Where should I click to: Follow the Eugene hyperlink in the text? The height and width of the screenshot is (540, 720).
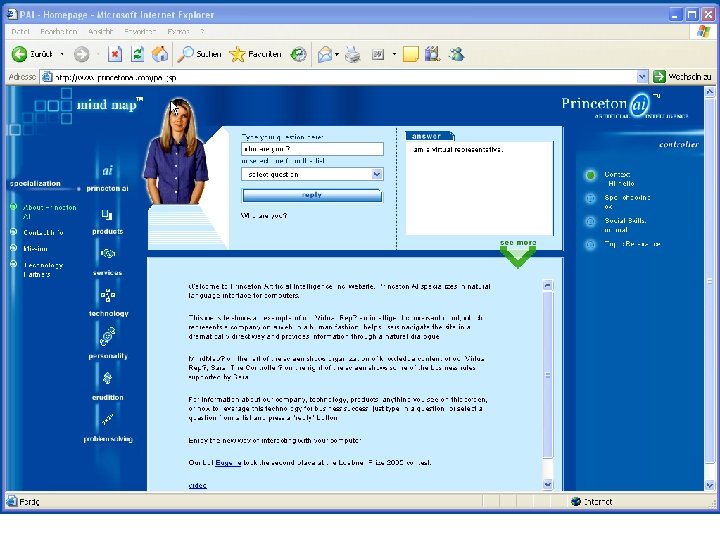click(x=228, y=462)
